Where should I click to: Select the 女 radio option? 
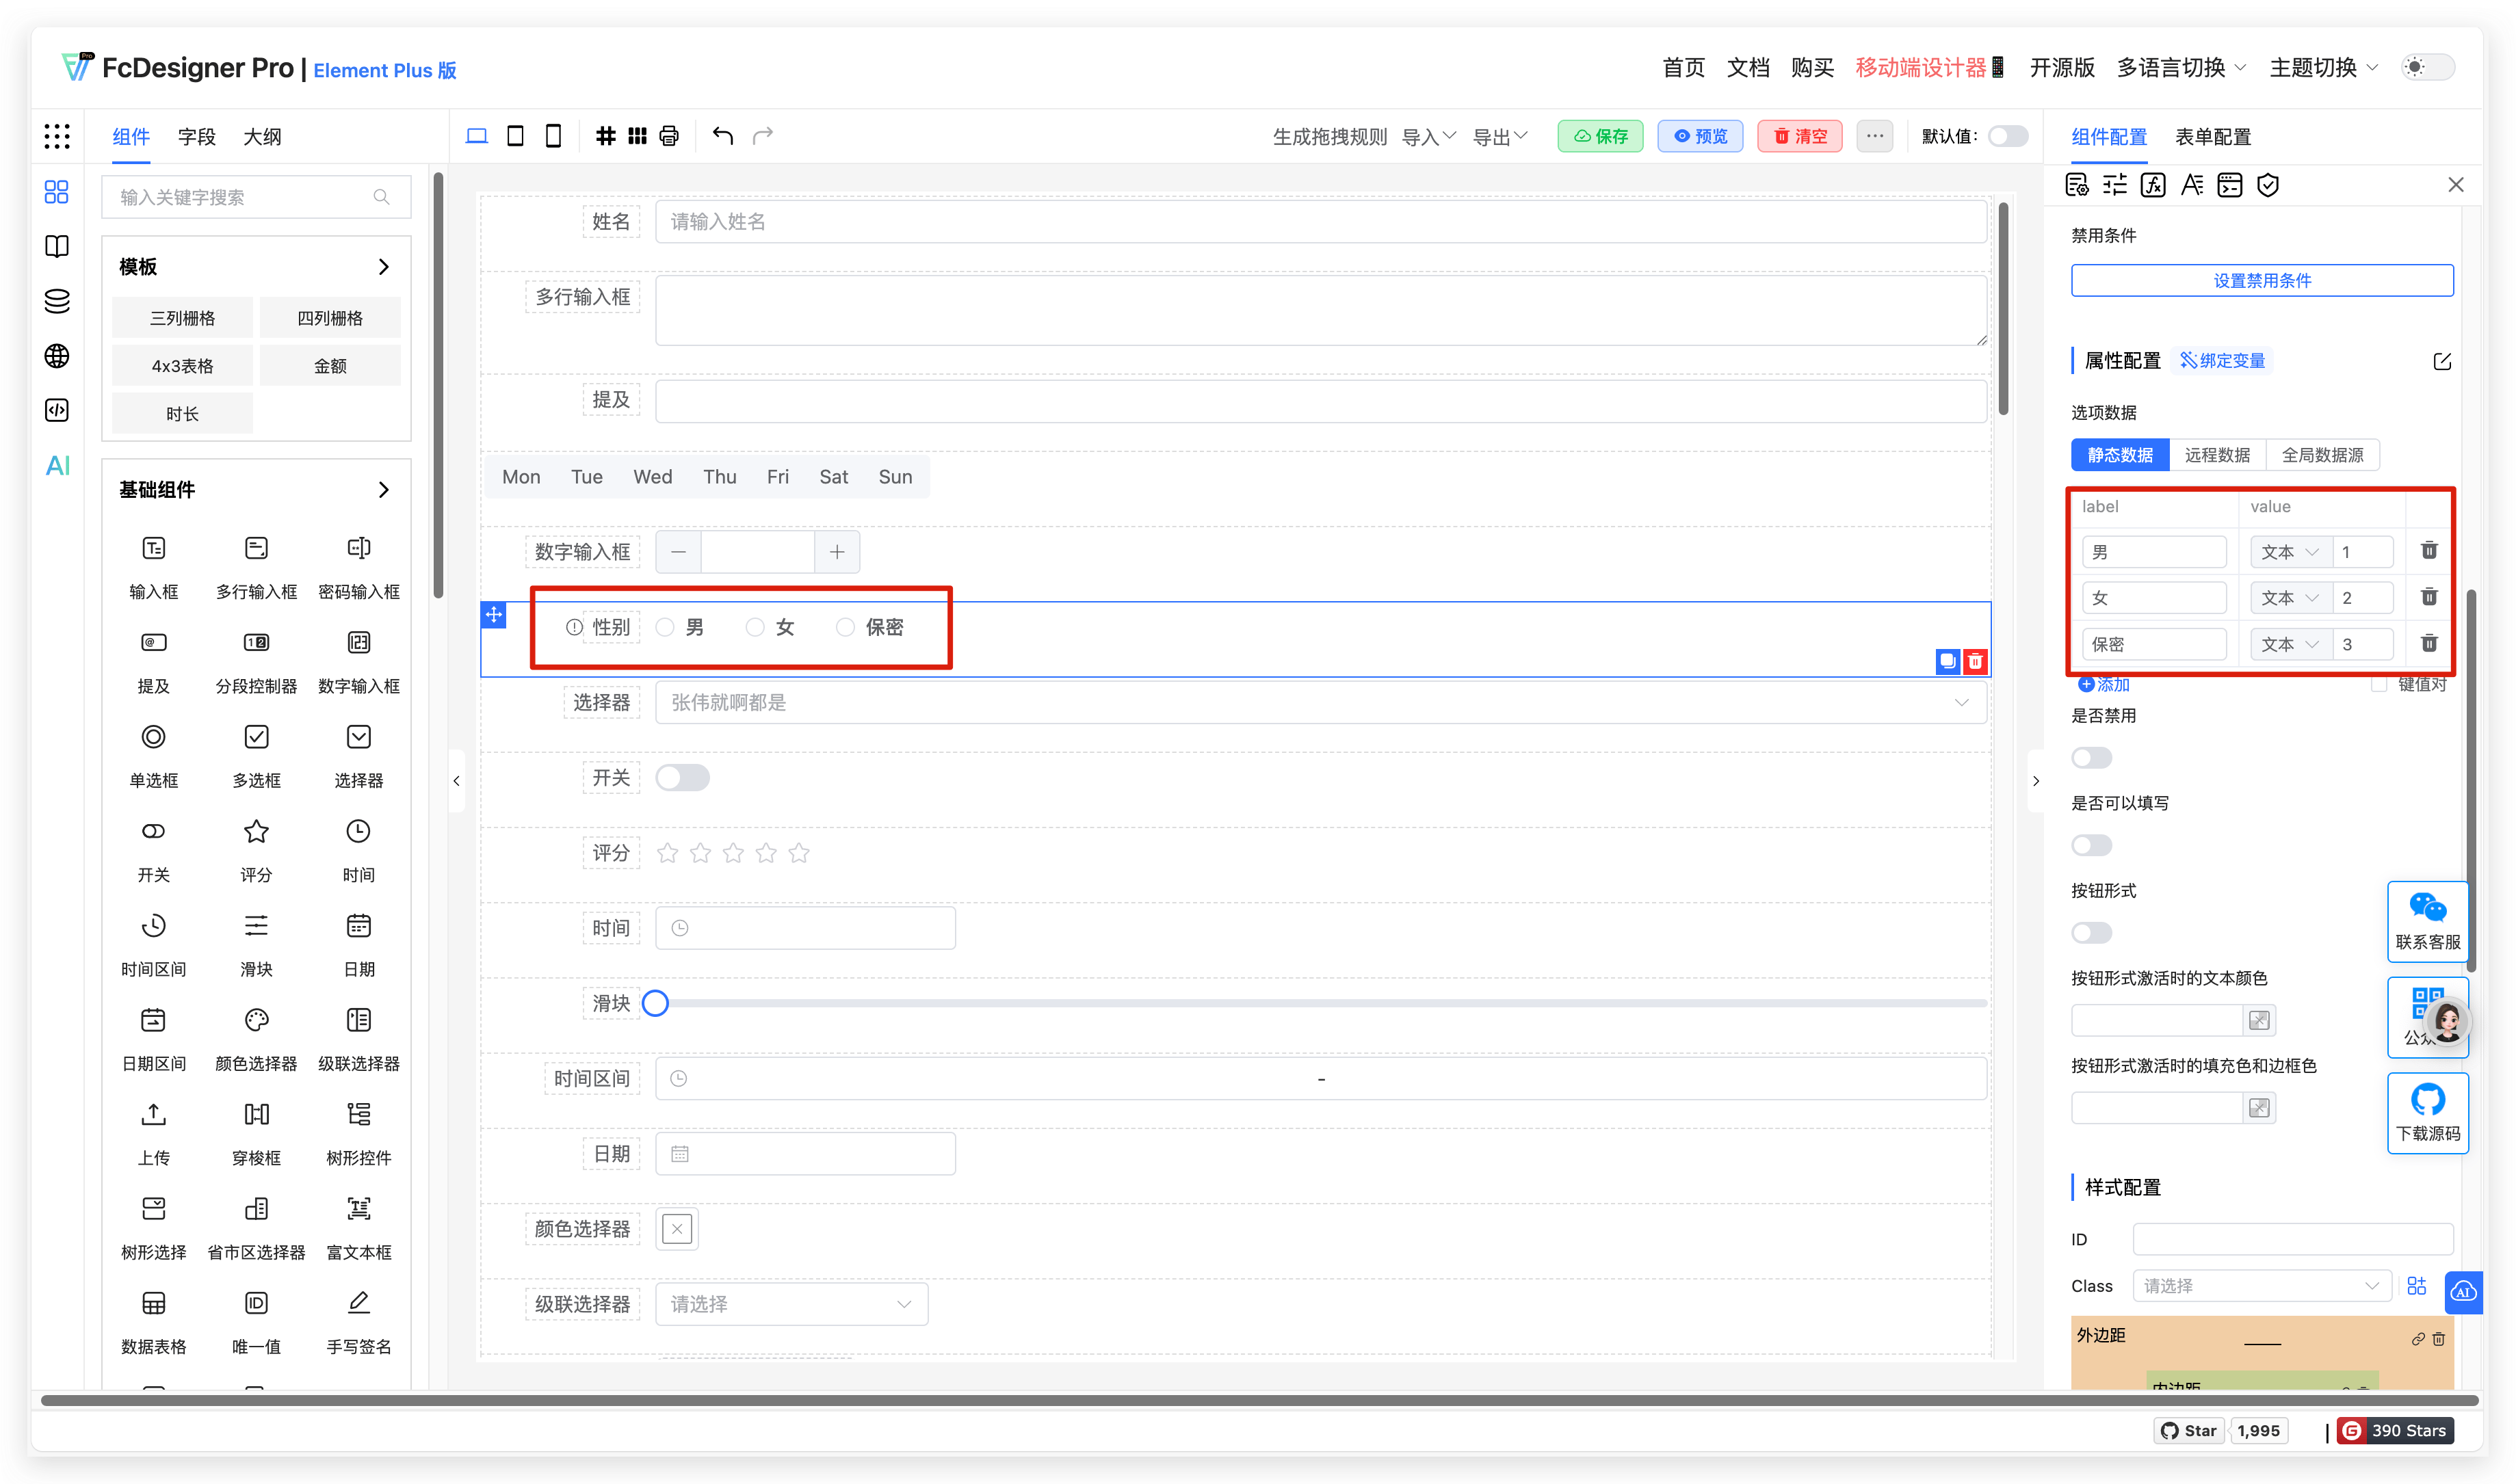point(755,627)
